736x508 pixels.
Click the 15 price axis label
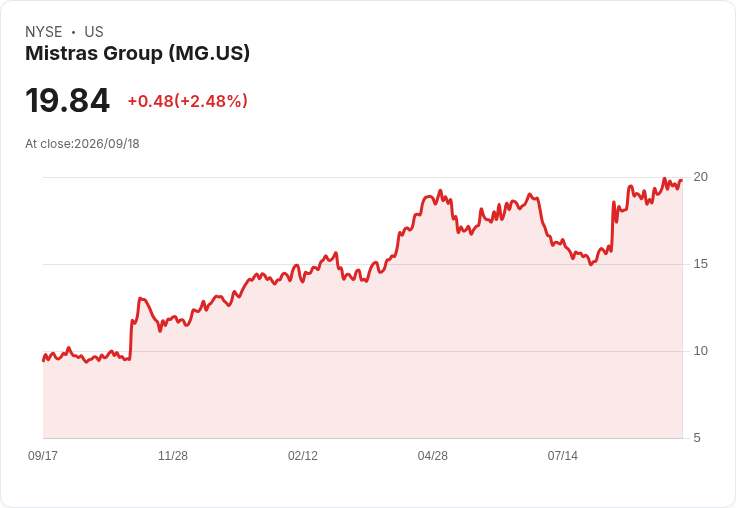(x=700, y=264)
